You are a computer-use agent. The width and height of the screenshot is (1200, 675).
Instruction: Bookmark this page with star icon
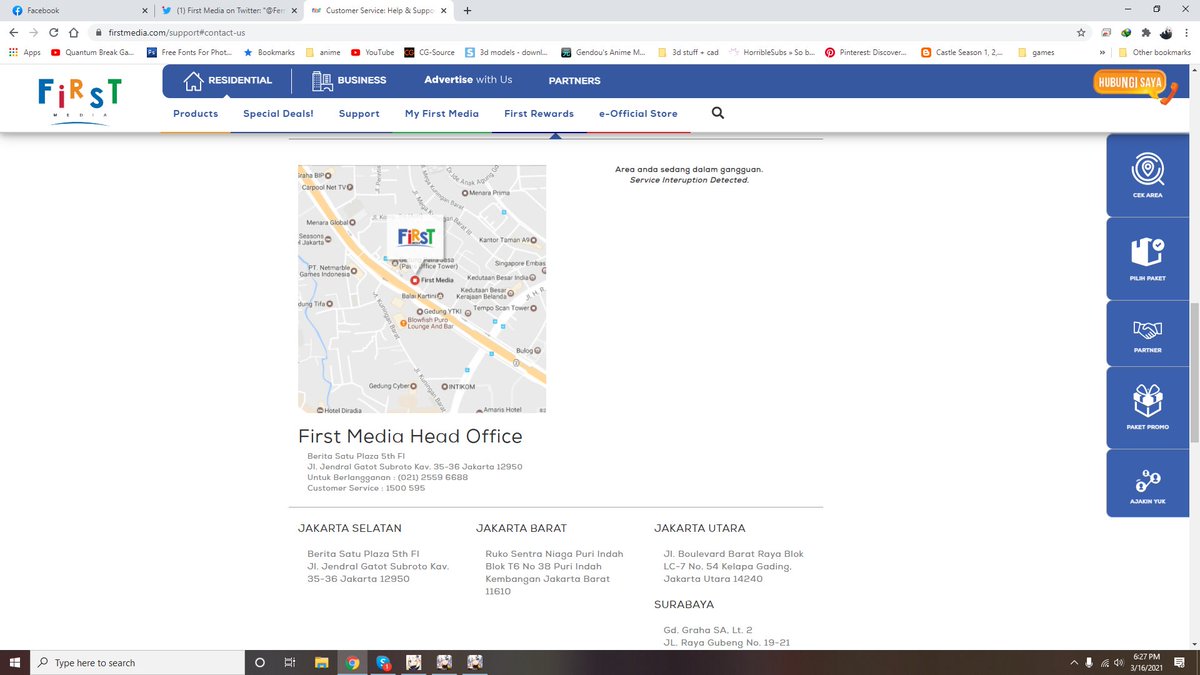(x=1081, y=32)
